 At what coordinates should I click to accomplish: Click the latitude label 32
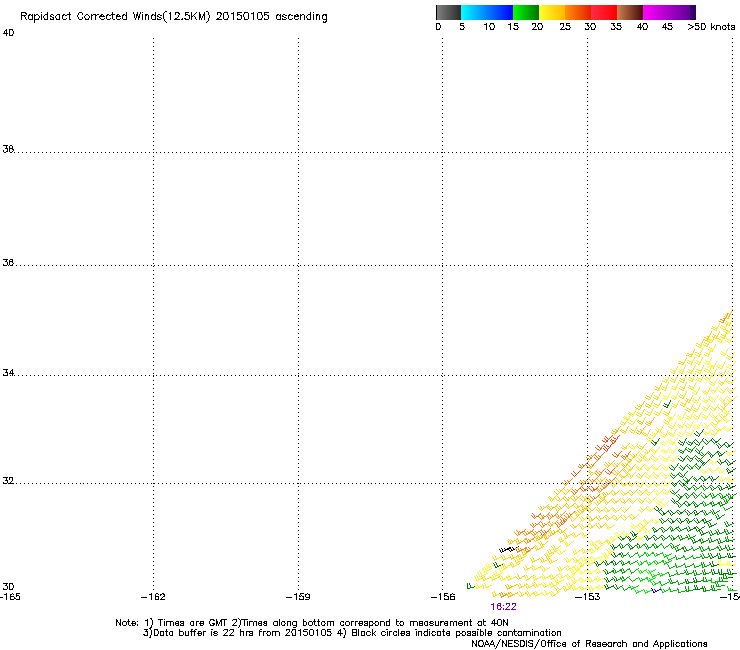[8, 481]
